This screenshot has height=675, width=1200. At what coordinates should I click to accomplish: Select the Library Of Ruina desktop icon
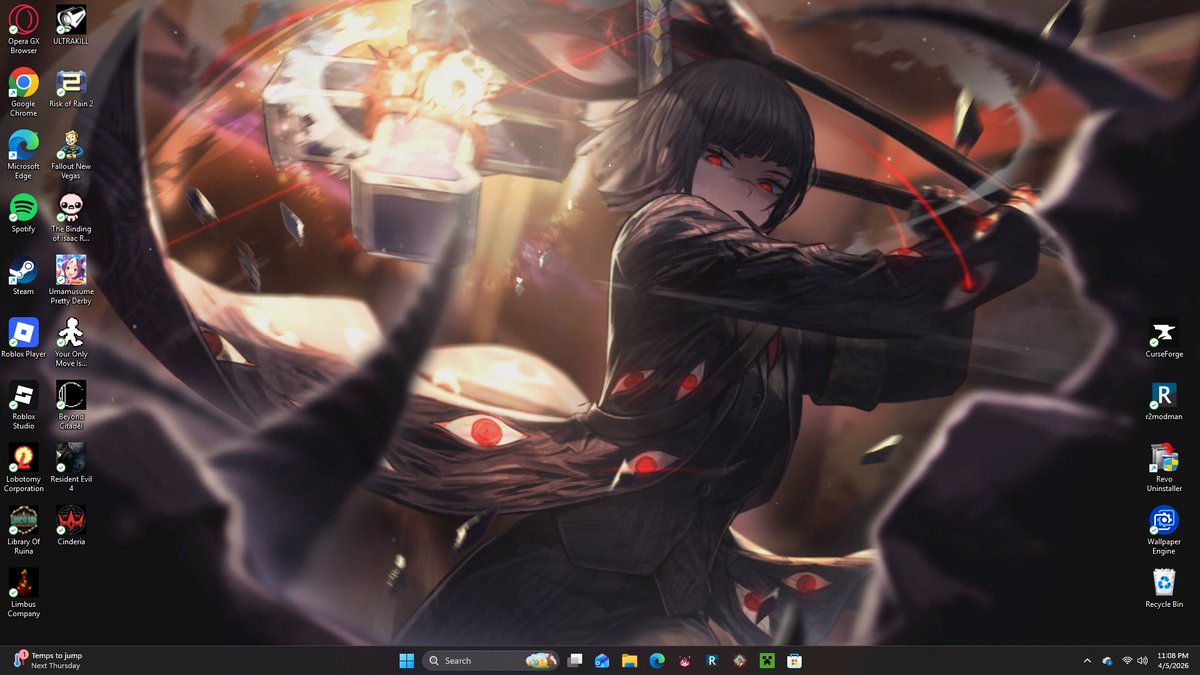pyautogui.click(x=23, y=531)
